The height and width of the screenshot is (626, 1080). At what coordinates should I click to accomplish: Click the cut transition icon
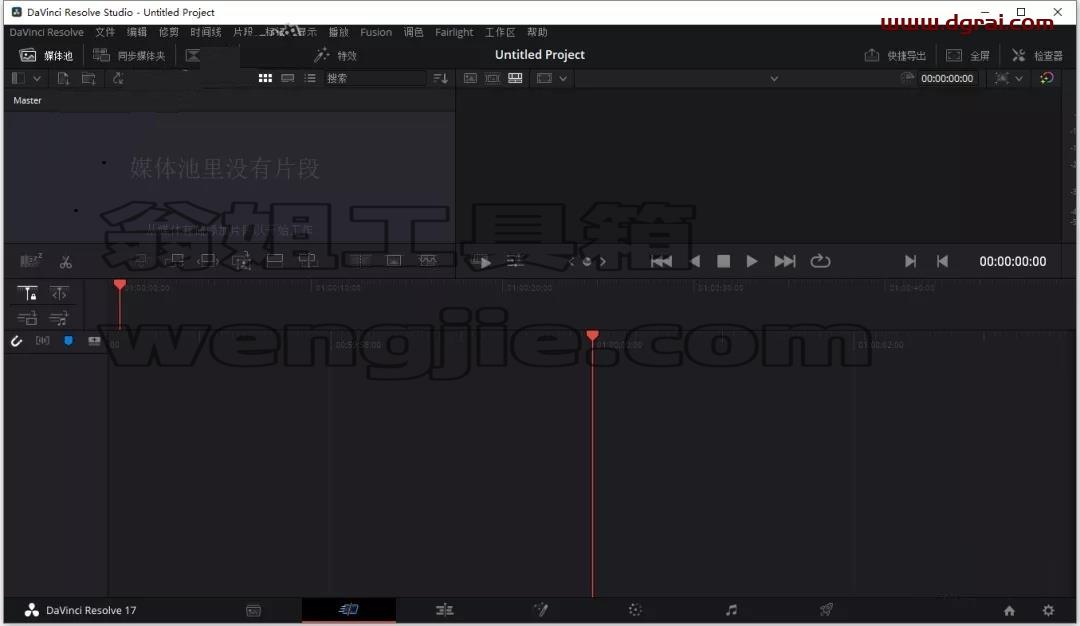[x=360, y=260]
